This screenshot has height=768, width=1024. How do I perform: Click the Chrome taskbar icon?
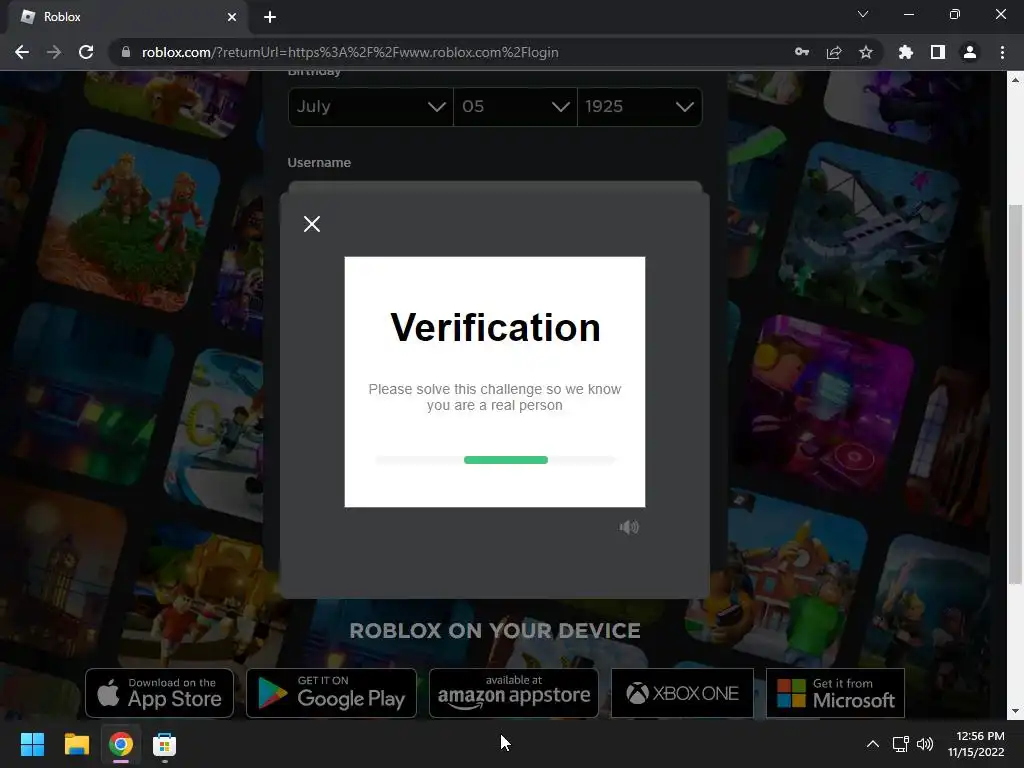click(x=121, y=744)
